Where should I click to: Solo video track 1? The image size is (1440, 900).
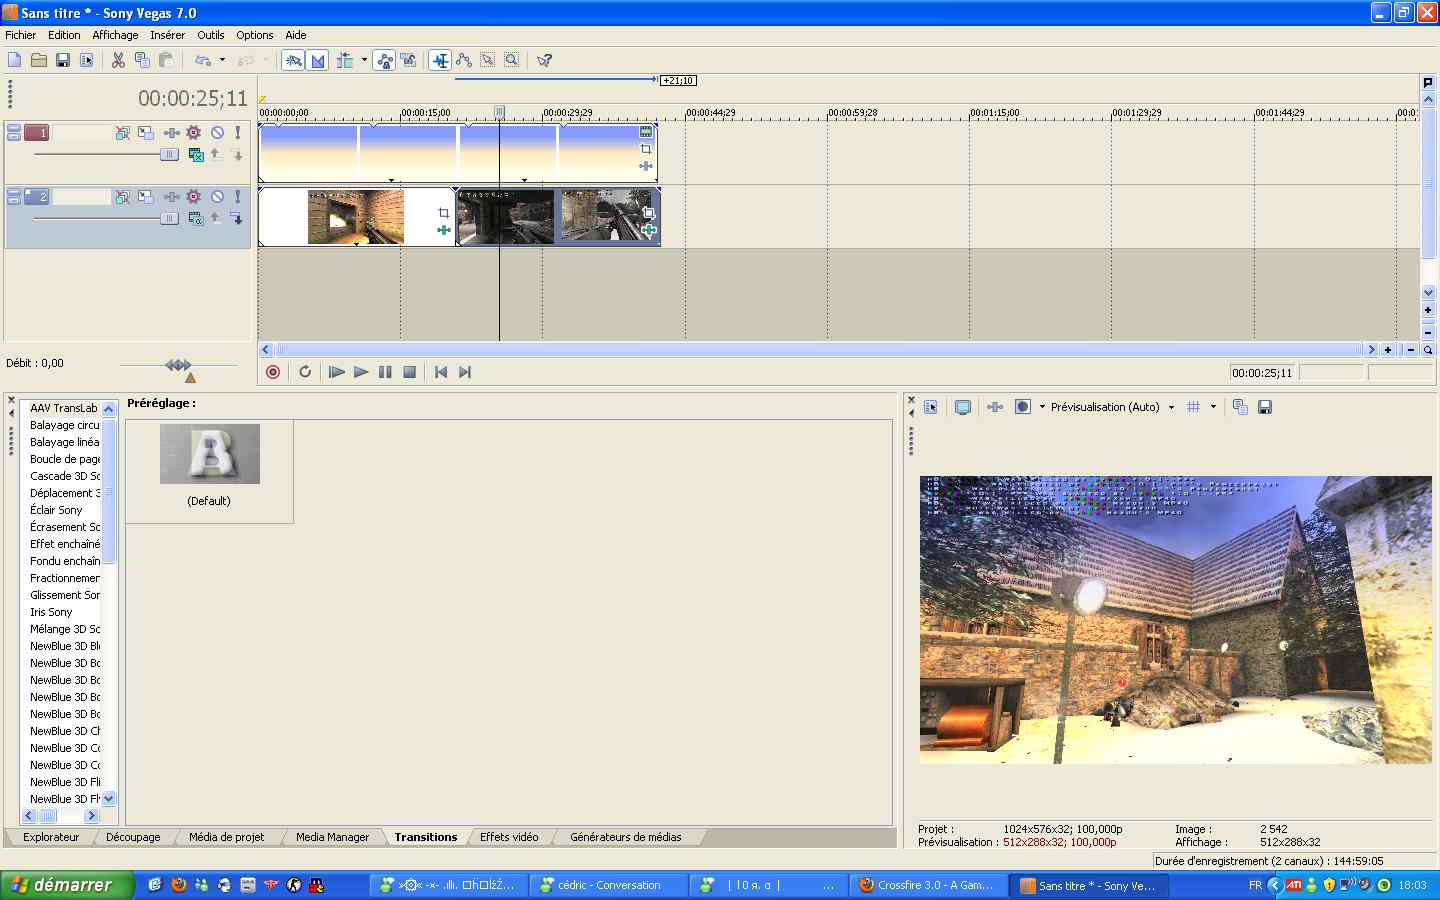pos(238,132)
